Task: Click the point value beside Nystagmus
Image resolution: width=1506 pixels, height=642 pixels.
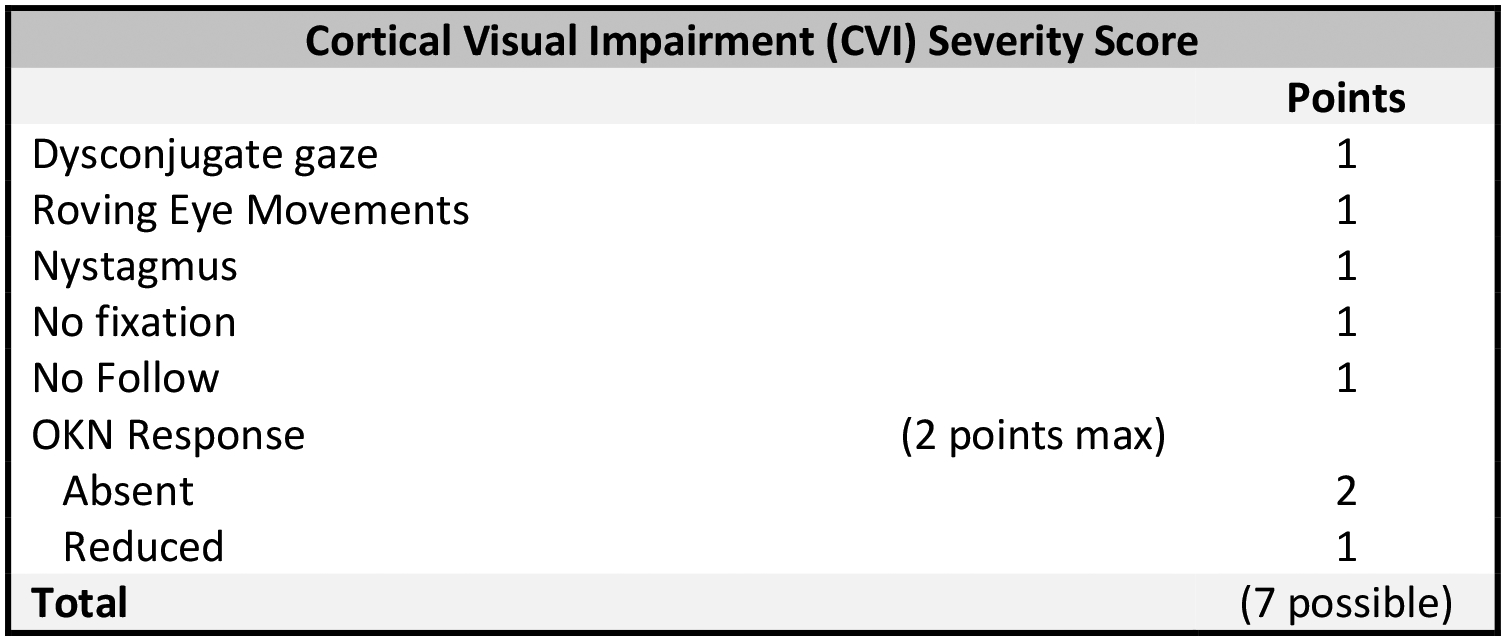Action: click(x=1346, y=267)
